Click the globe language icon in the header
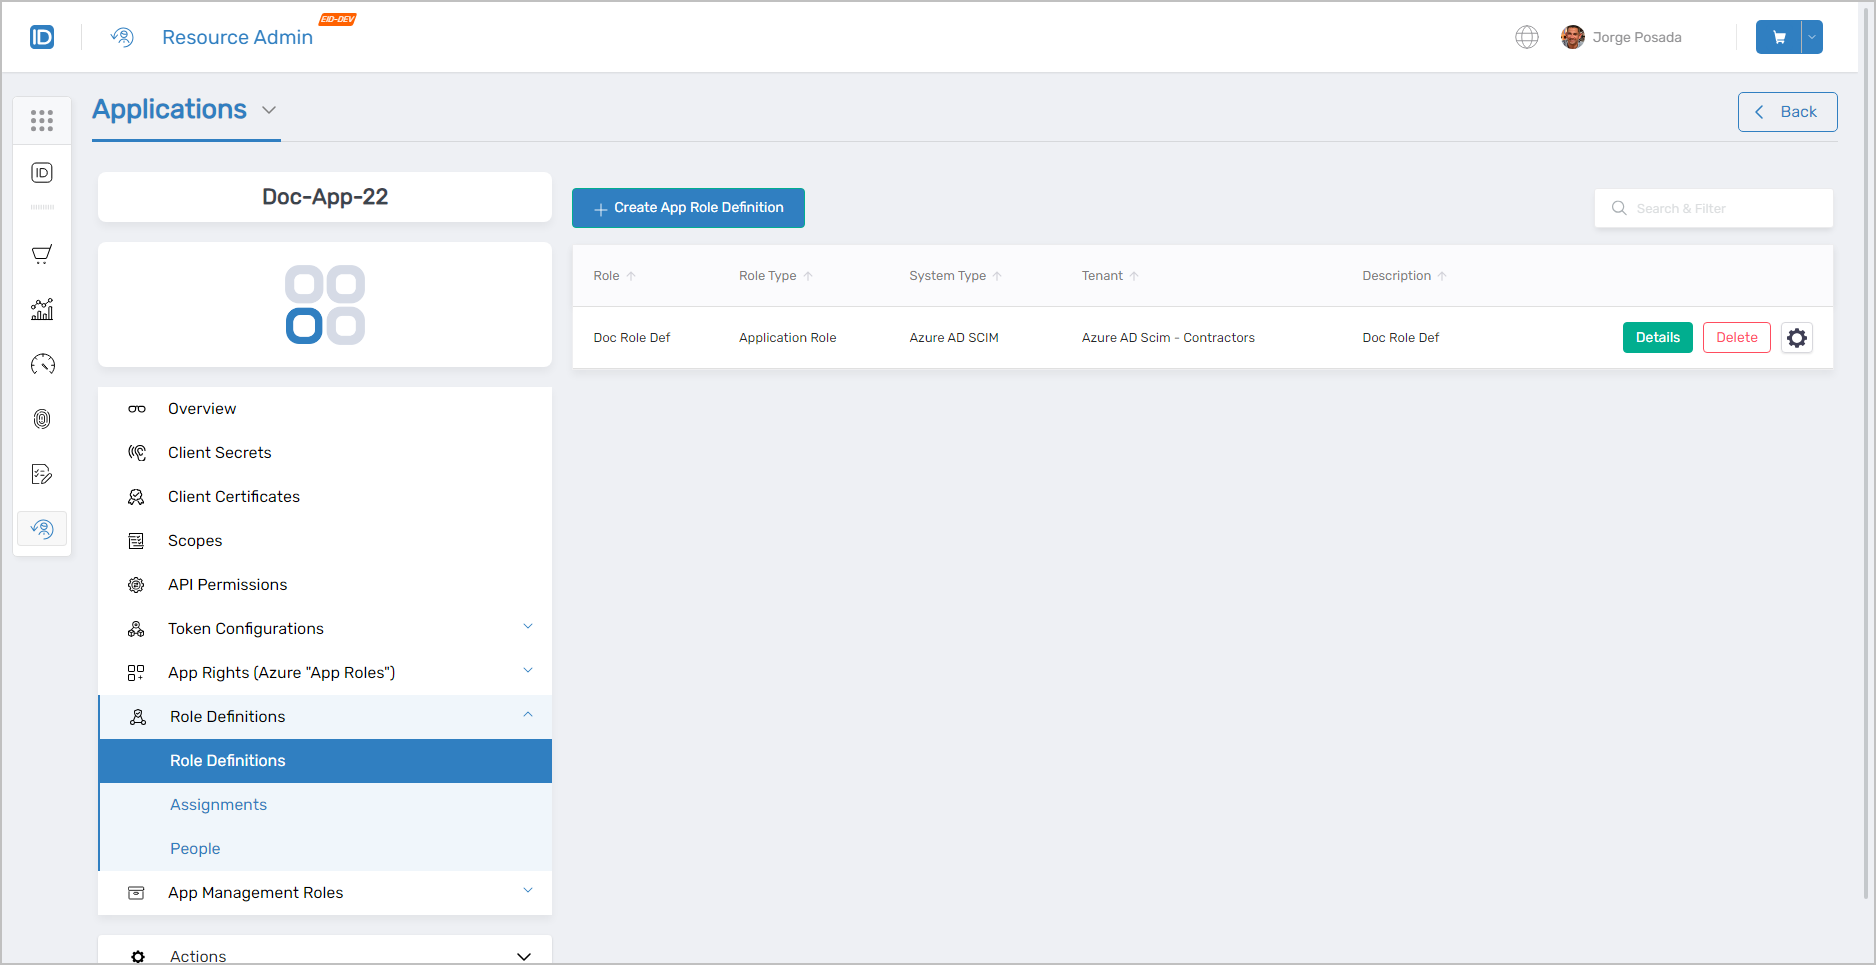 point(1527,37)
